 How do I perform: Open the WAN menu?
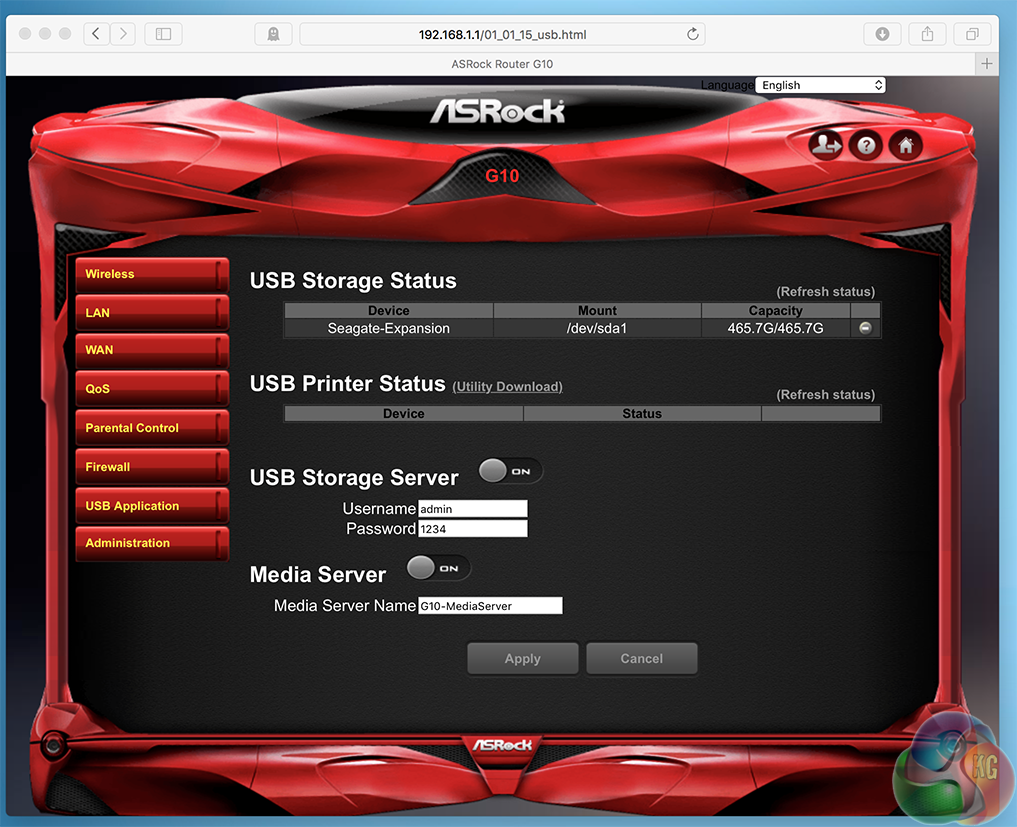(x=152, y=350)
